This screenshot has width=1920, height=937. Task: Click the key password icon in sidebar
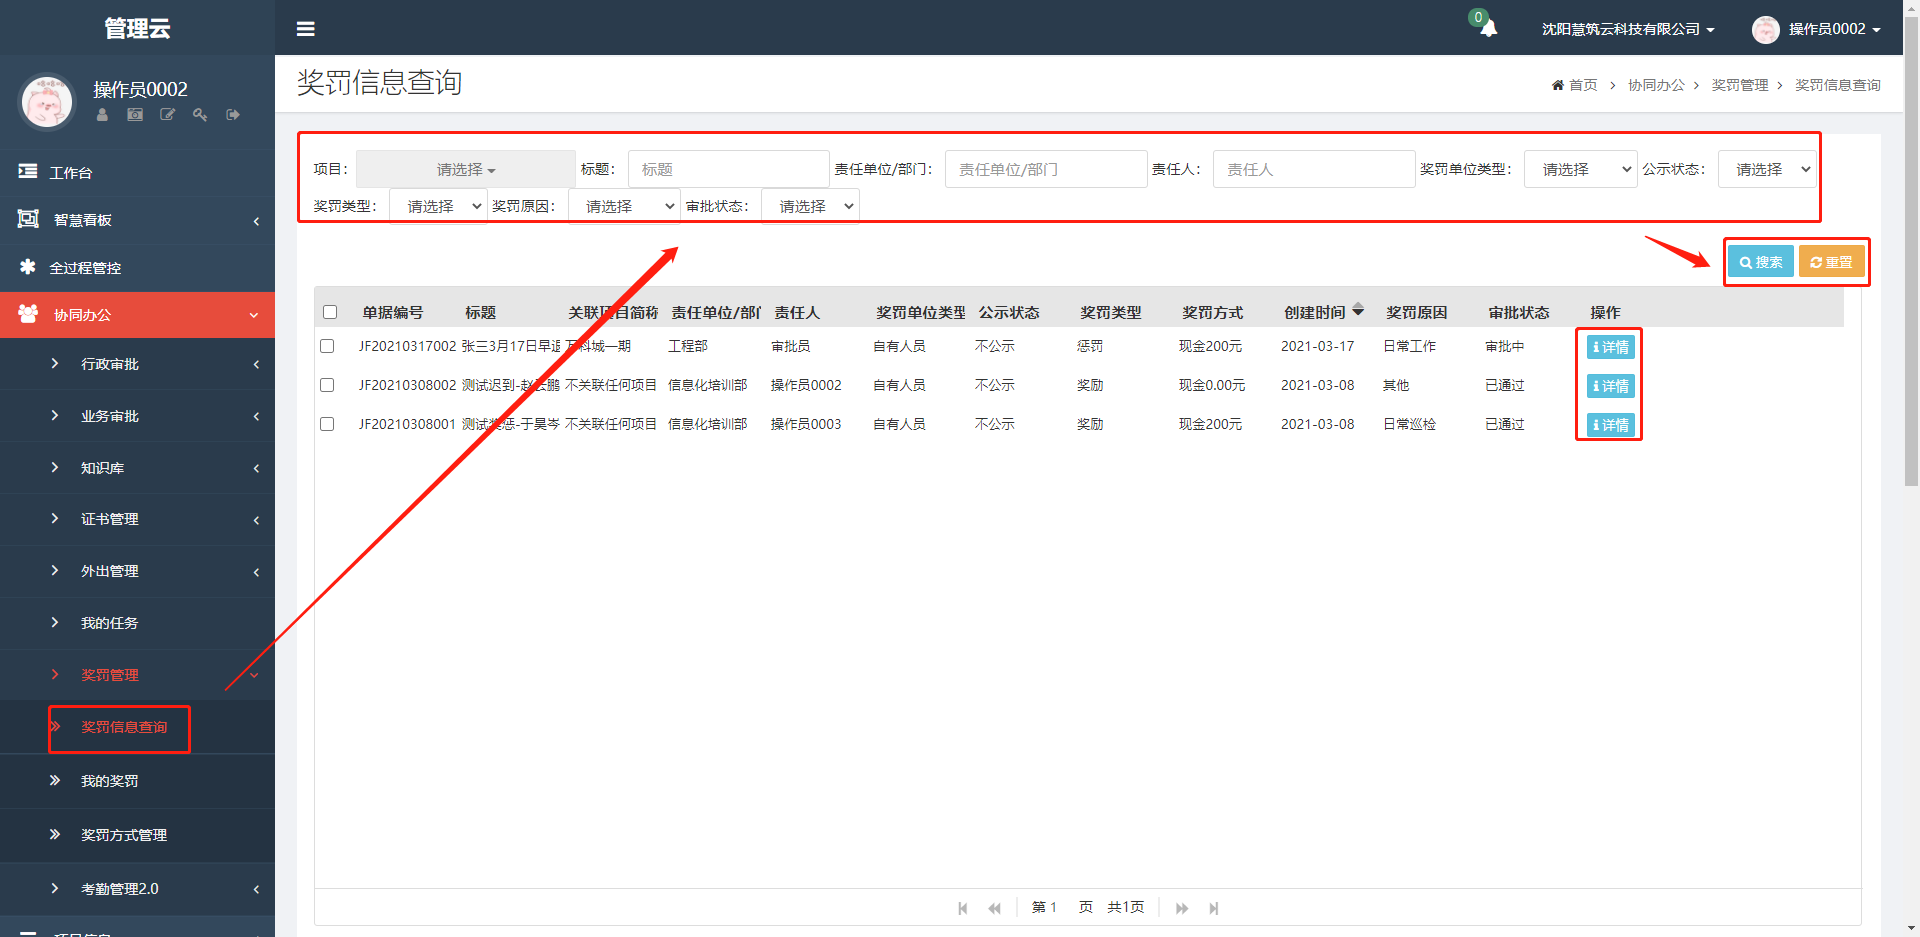(x=200, y=115)
